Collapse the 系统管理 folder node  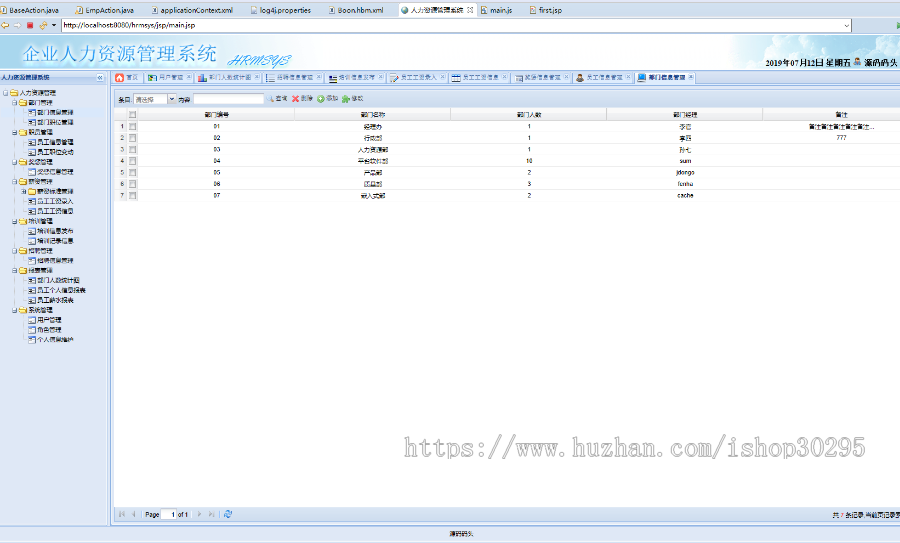pos(14,310)
